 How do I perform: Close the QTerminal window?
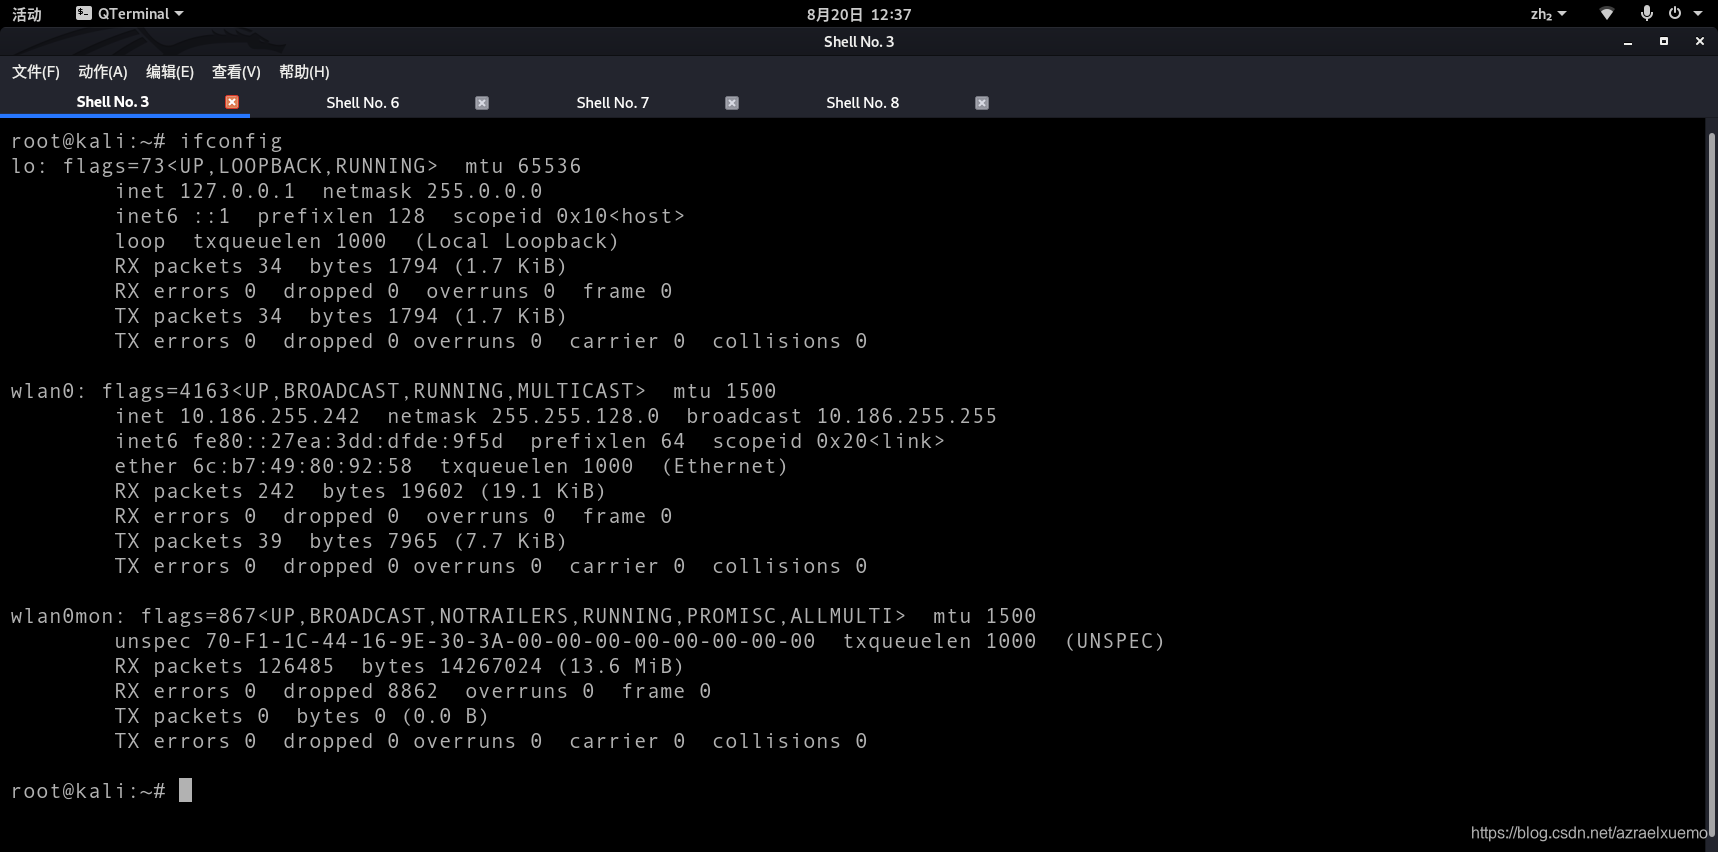click(x=1700, y=41)
